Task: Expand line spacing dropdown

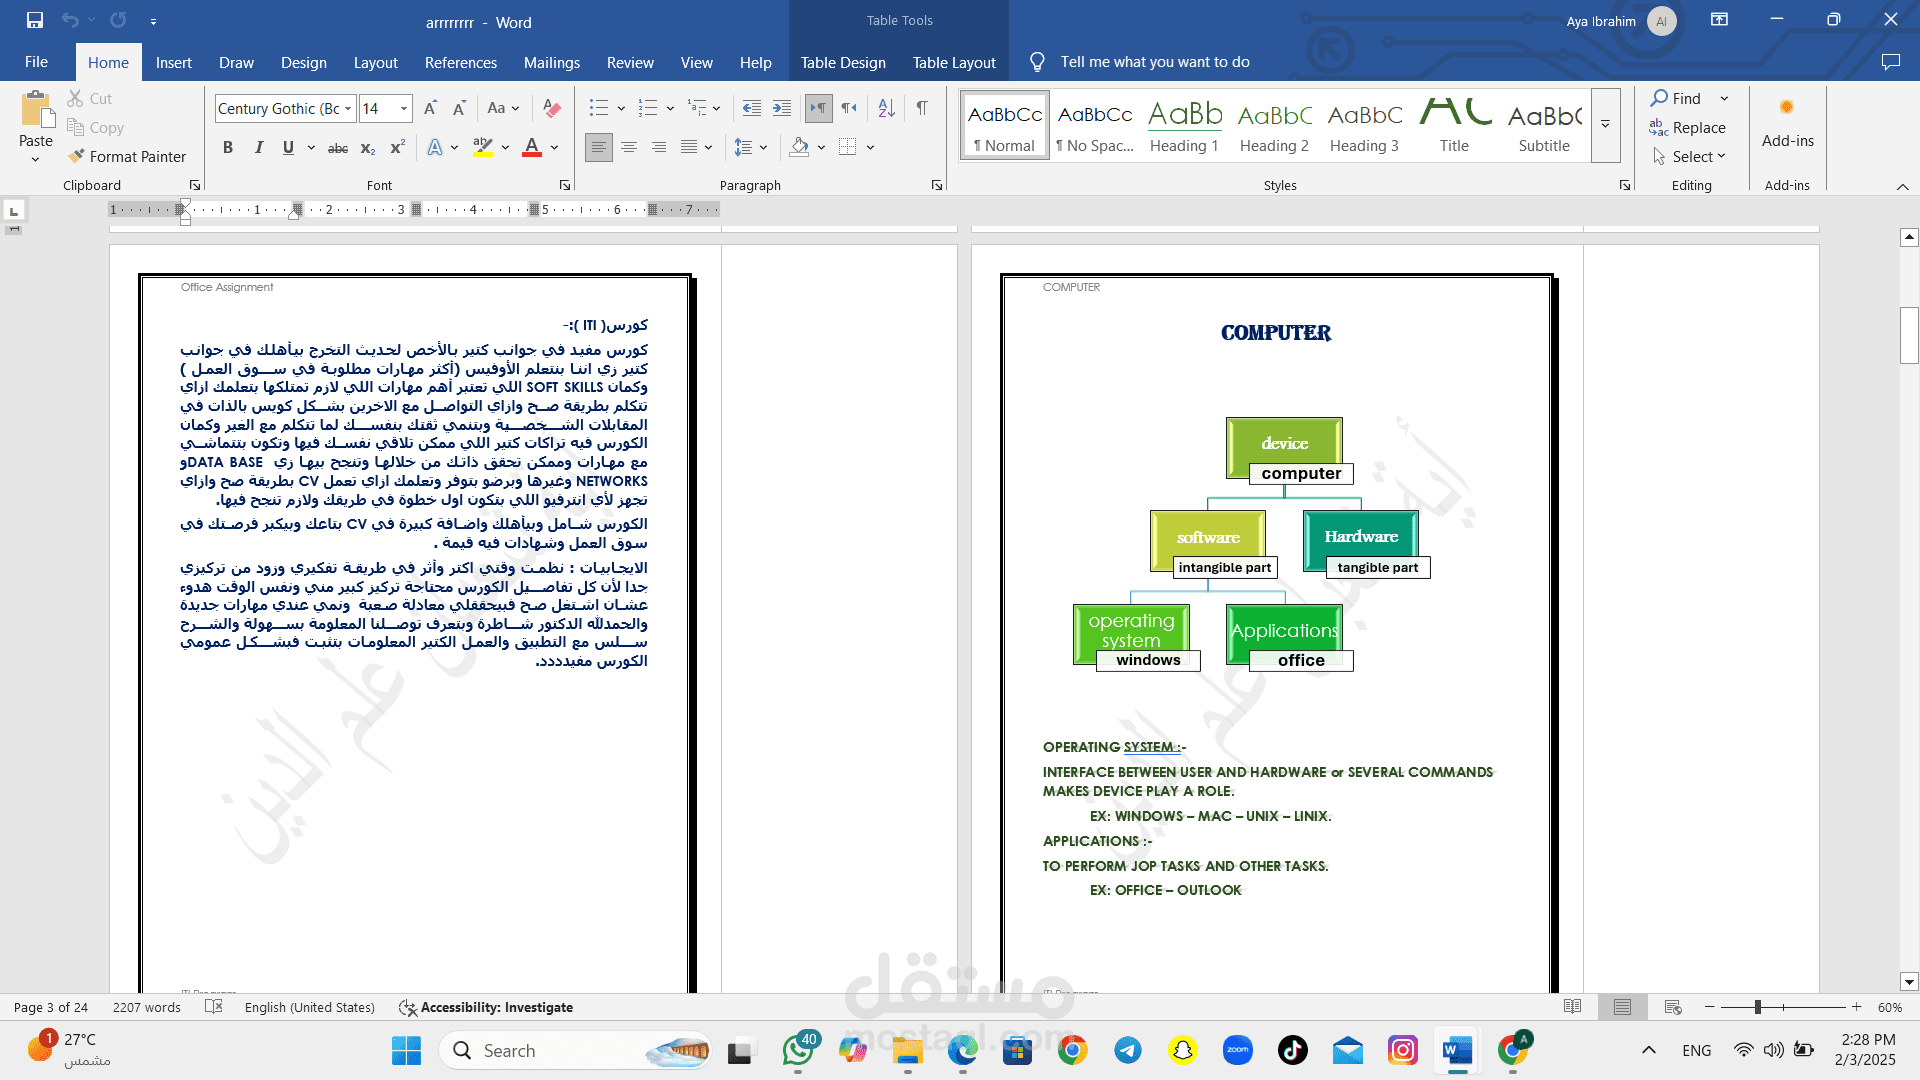Action: click(x=763, y=148)
